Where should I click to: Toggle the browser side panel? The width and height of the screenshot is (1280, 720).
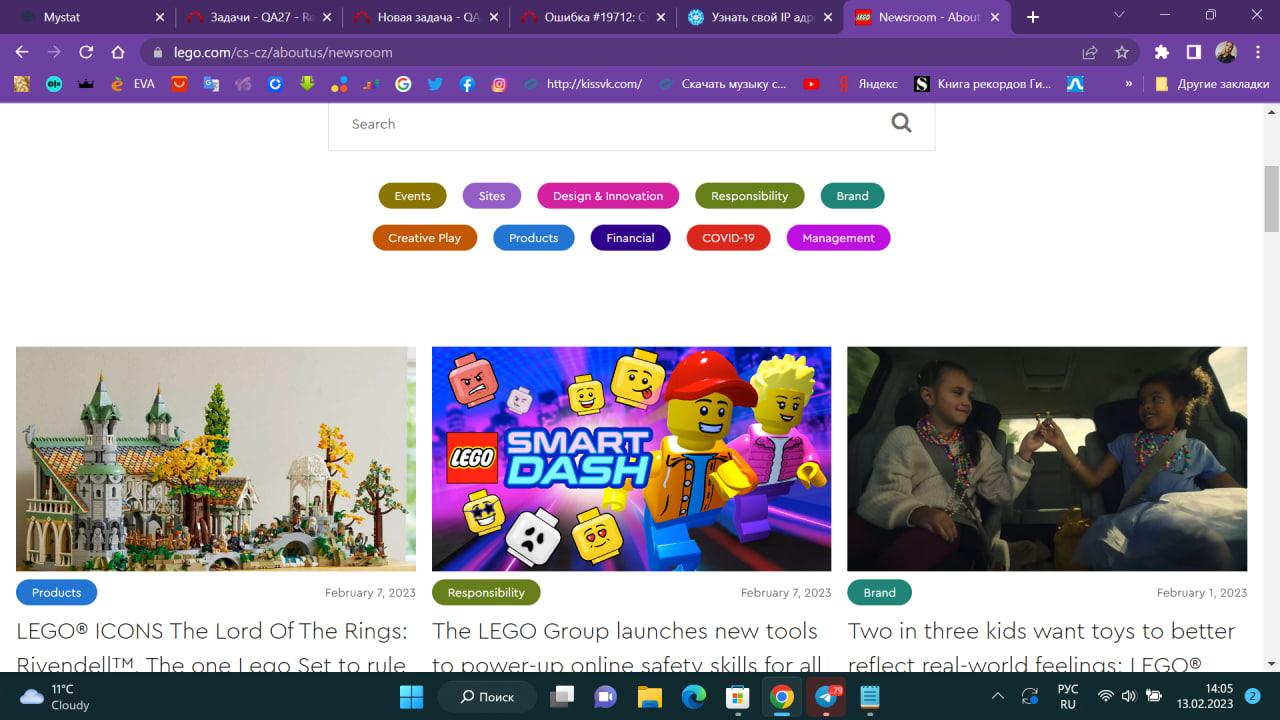[1193, 52]
